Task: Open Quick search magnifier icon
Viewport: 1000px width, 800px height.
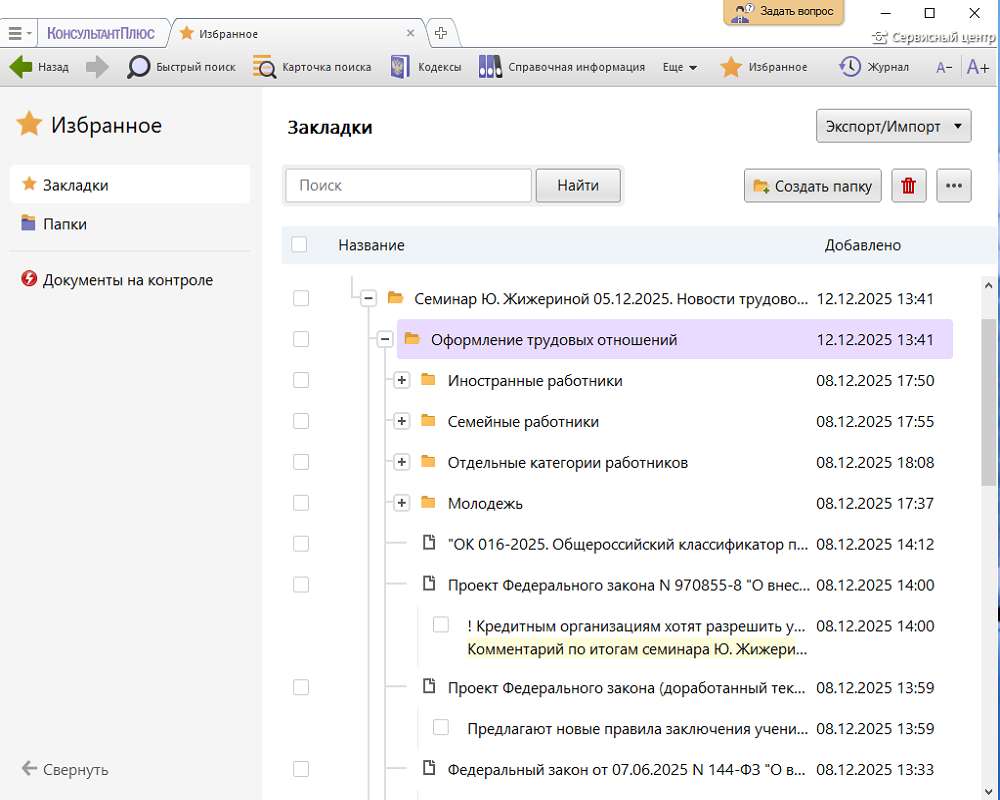Action: (x=138, y=67)
